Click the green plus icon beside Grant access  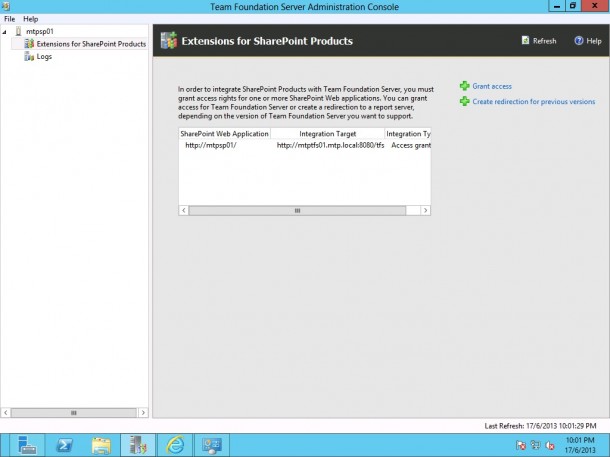[x=465, y=86]
